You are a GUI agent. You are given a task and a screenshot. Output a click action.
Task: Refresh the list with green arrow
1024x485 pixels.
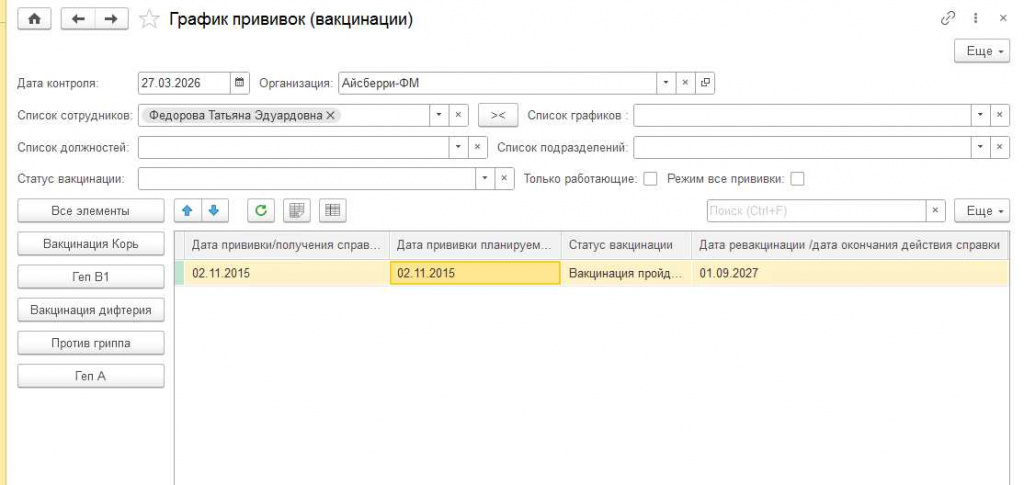click(261, 210)
